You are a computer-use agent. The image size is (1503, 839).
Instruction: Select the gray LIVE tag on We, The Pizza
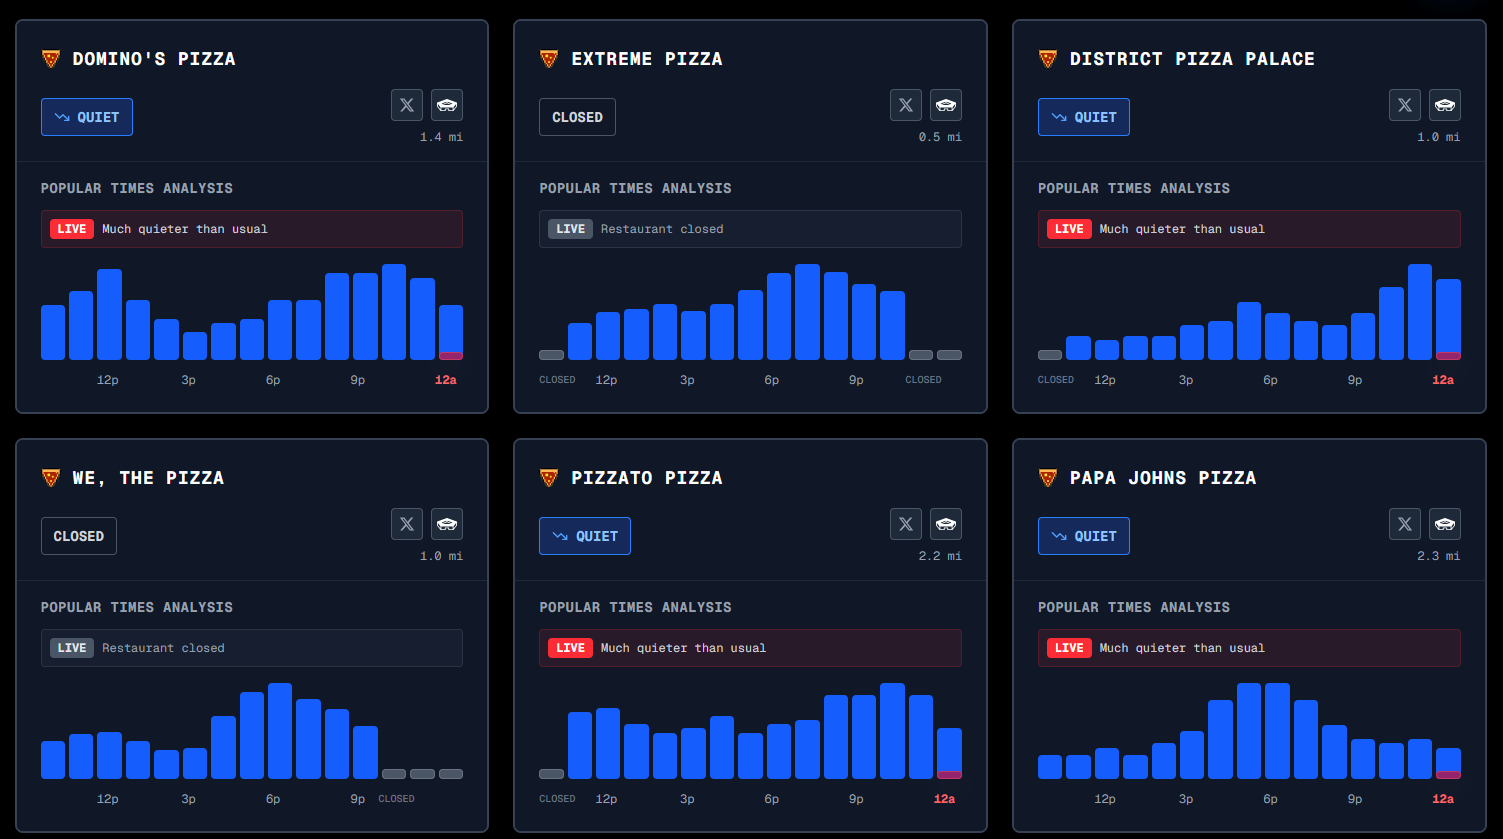(x=72, y=648)
